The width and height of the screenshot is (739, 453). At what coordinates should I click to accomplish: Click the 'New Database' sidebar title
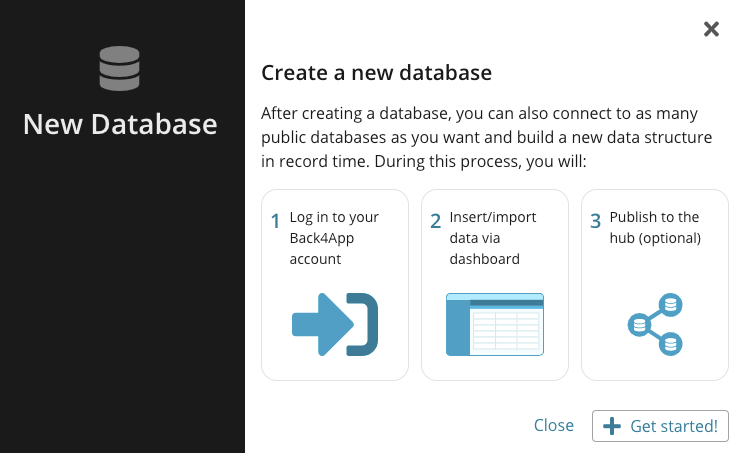tap(120, 124)
